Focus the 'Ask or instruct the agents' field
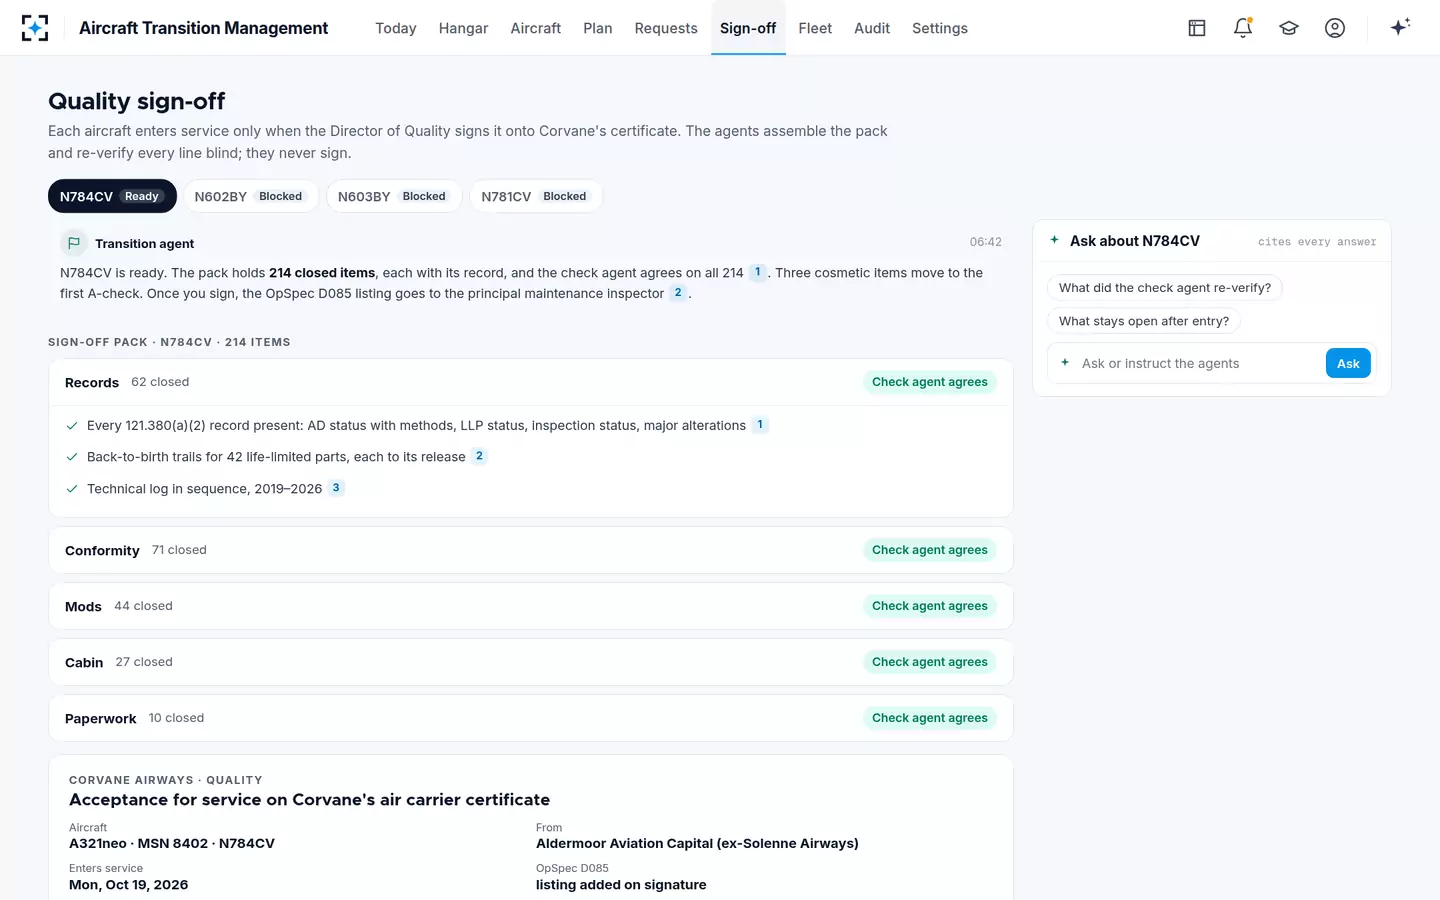 point(1199,363)
